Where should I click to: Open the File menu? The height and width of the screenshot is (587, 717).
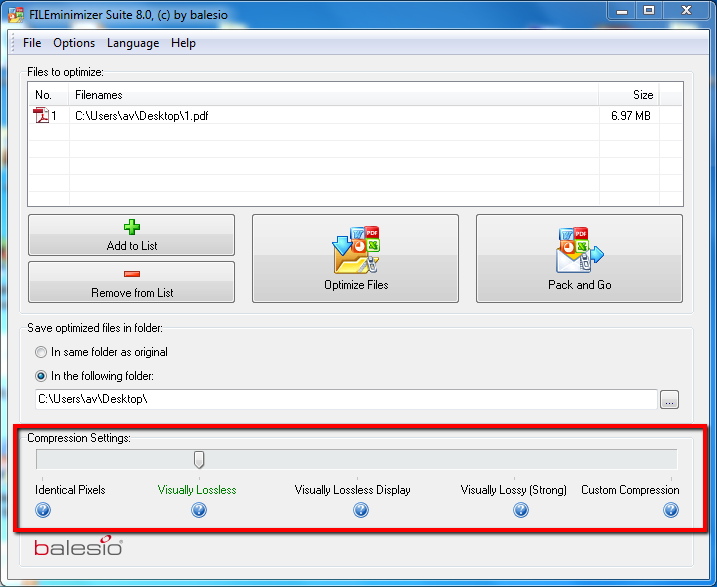pos(32,43)
